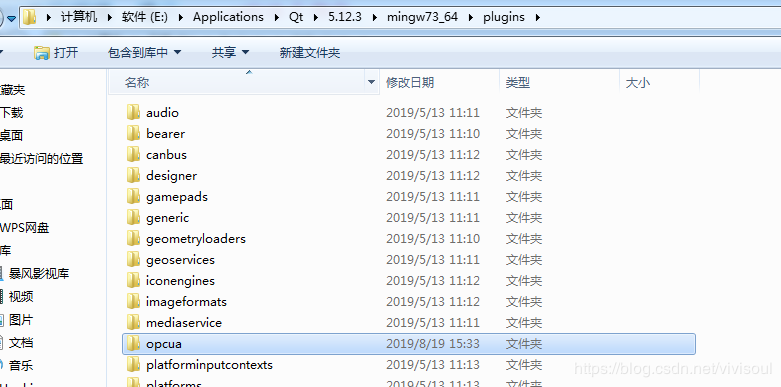Open WPS网盘 in navigation pane

pos(24,228)
